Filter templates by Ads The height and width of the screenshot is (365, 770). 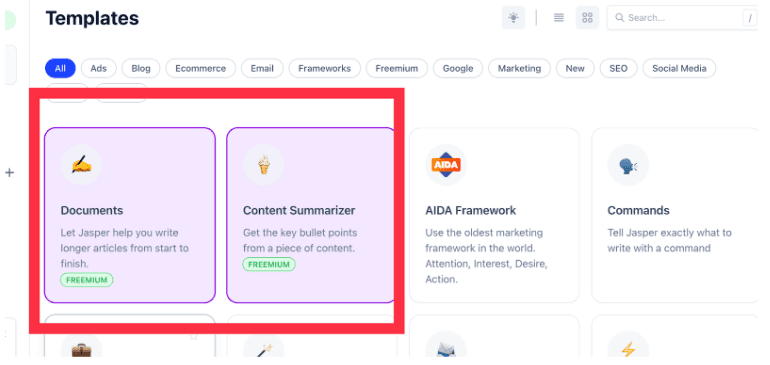tap(99, 68)
